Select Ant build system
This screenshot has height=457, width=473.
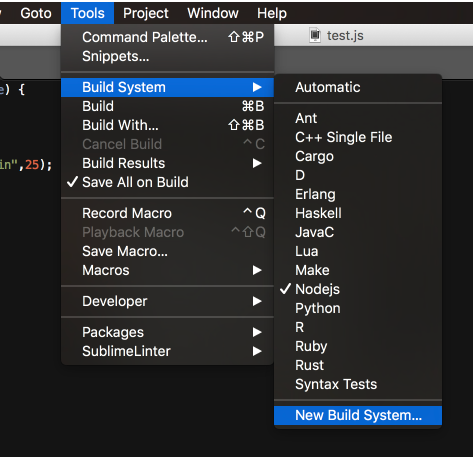pyautogui.click(x=358, y=118)
